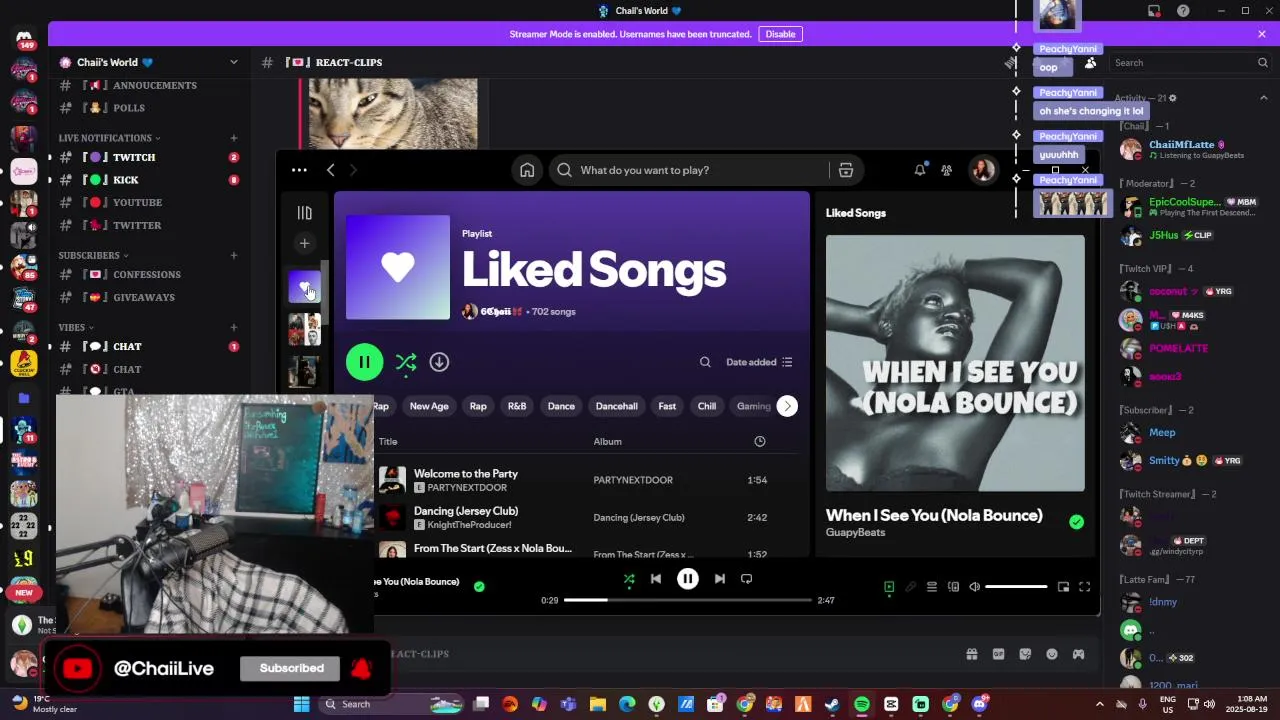This screenshot has height=720, width=1280.
Task: Add channel to SUBSCRIBERS category plus
Action: coord(234,255)
